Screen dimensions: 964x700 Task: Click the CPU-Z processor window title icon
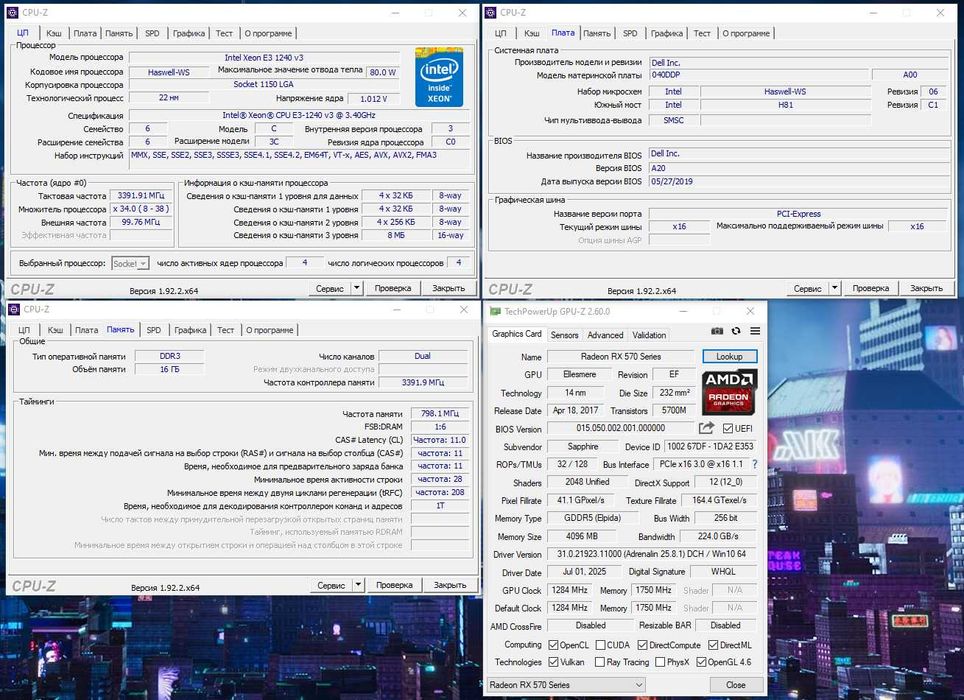coord(12,12)
